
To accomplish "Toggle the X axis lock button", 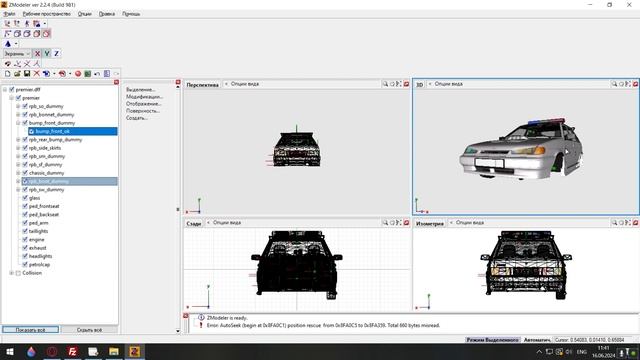I will 37,53.
